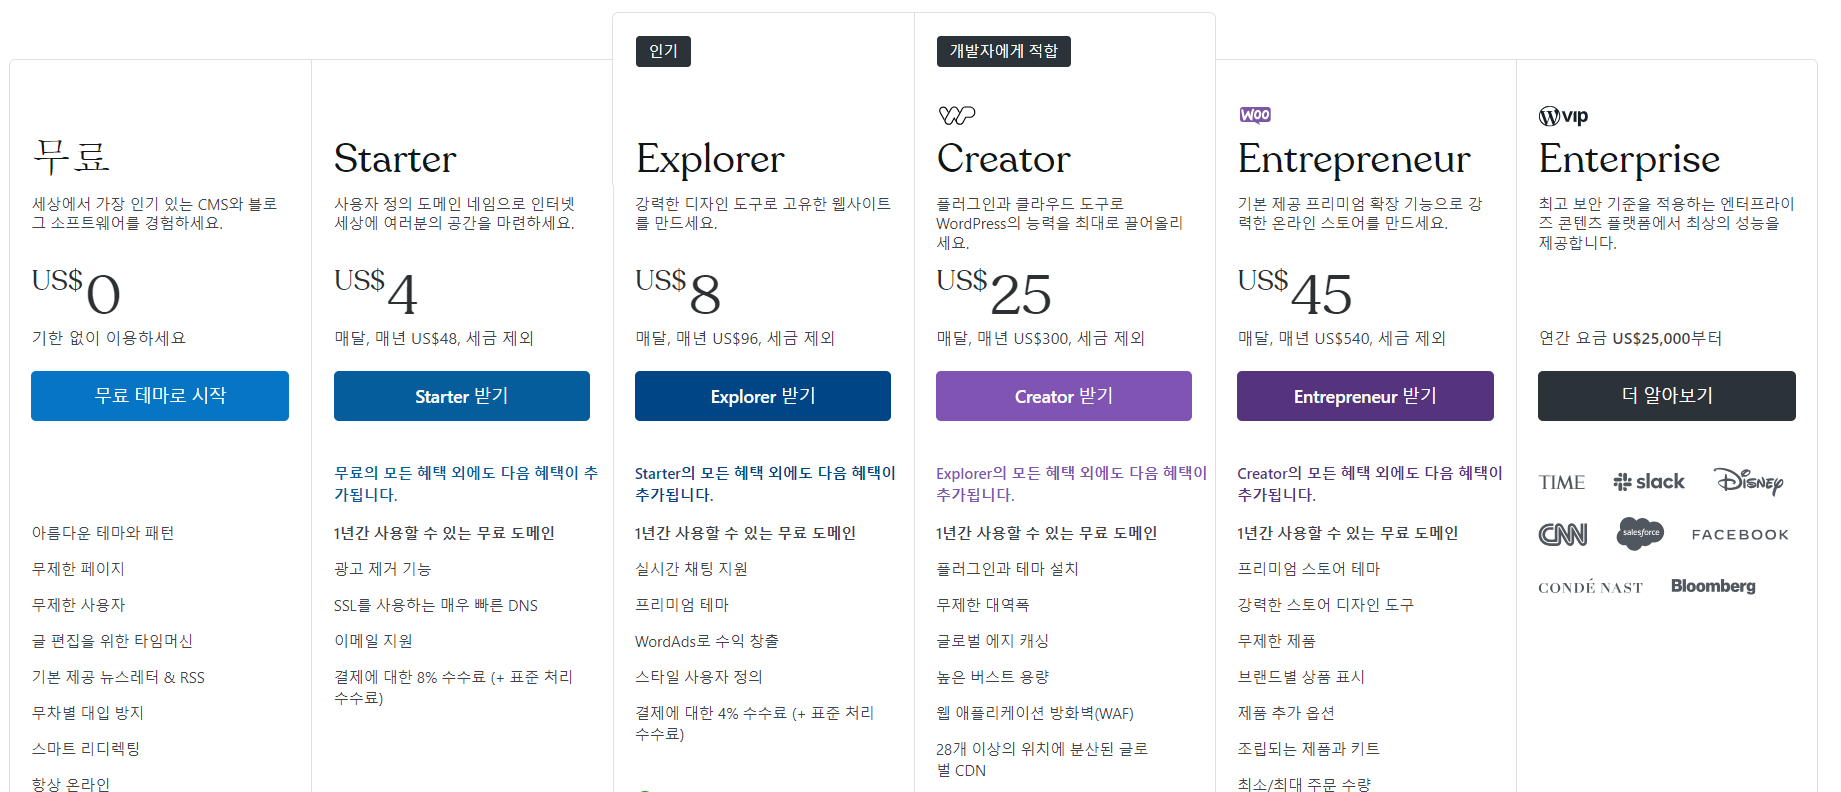The width and height of the screenshot is (1841, 792).
Task: Click '무차별 대입 방지' feature
Action: pyautogui.click(x=88, y=713)
